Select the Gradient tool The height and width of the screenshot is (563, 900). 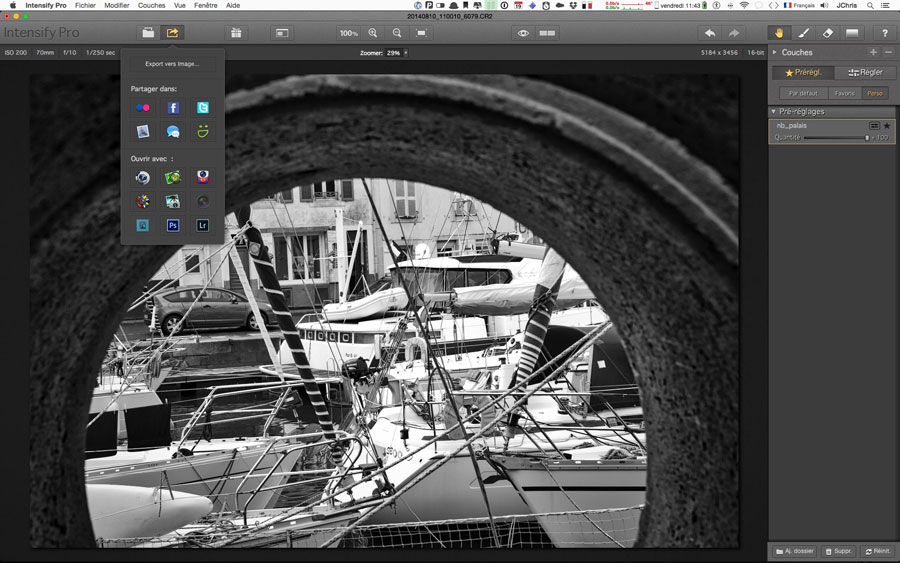852,33
